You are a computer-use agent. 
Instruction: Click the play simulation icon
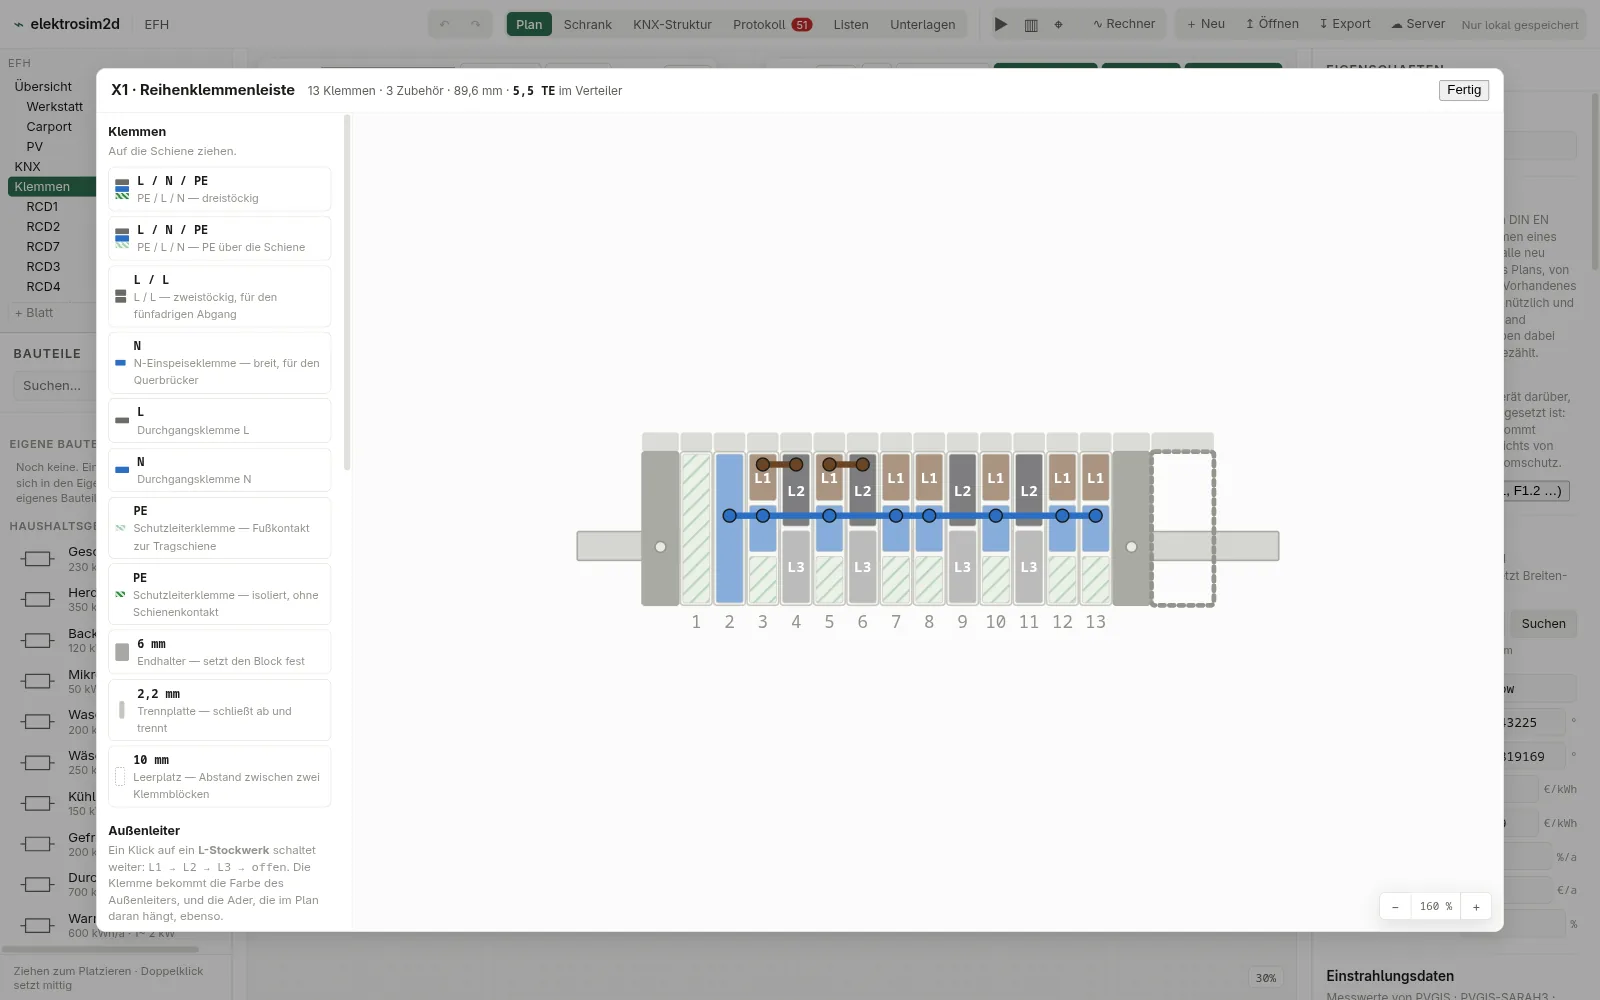point(1000,24)
